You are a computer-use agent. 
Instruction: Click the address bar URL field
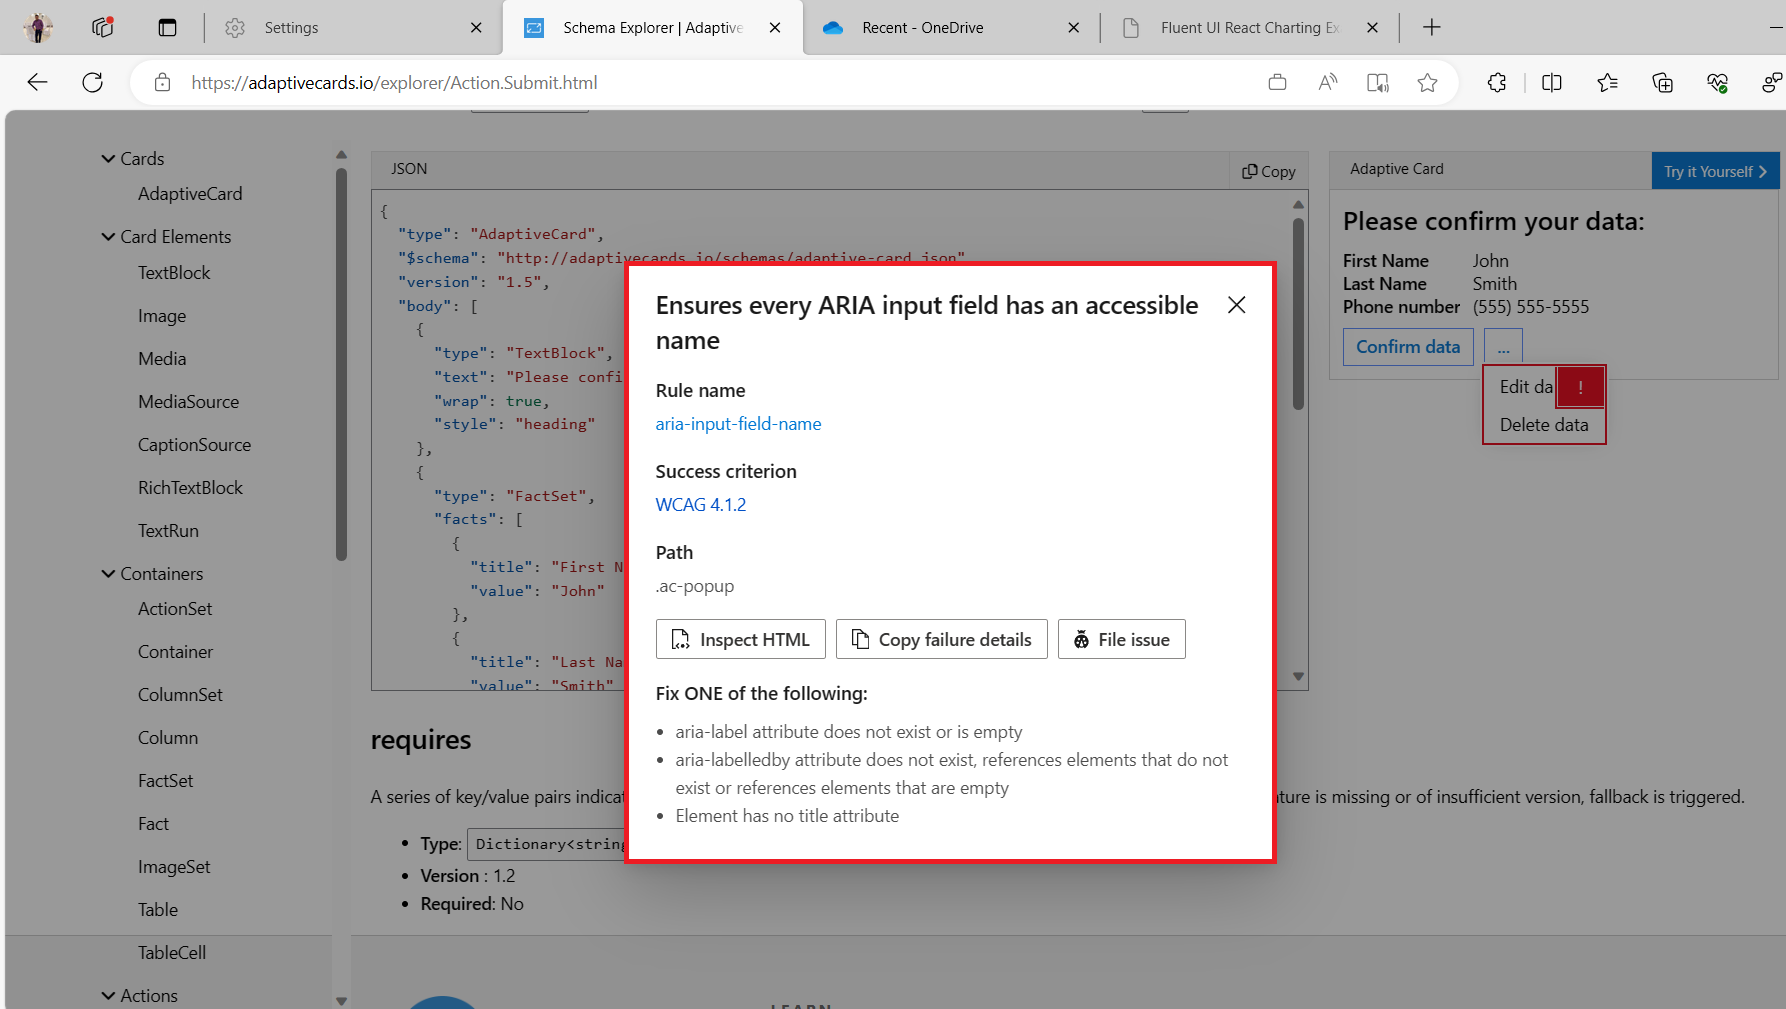pyautogui.click(x=393, y=82)
